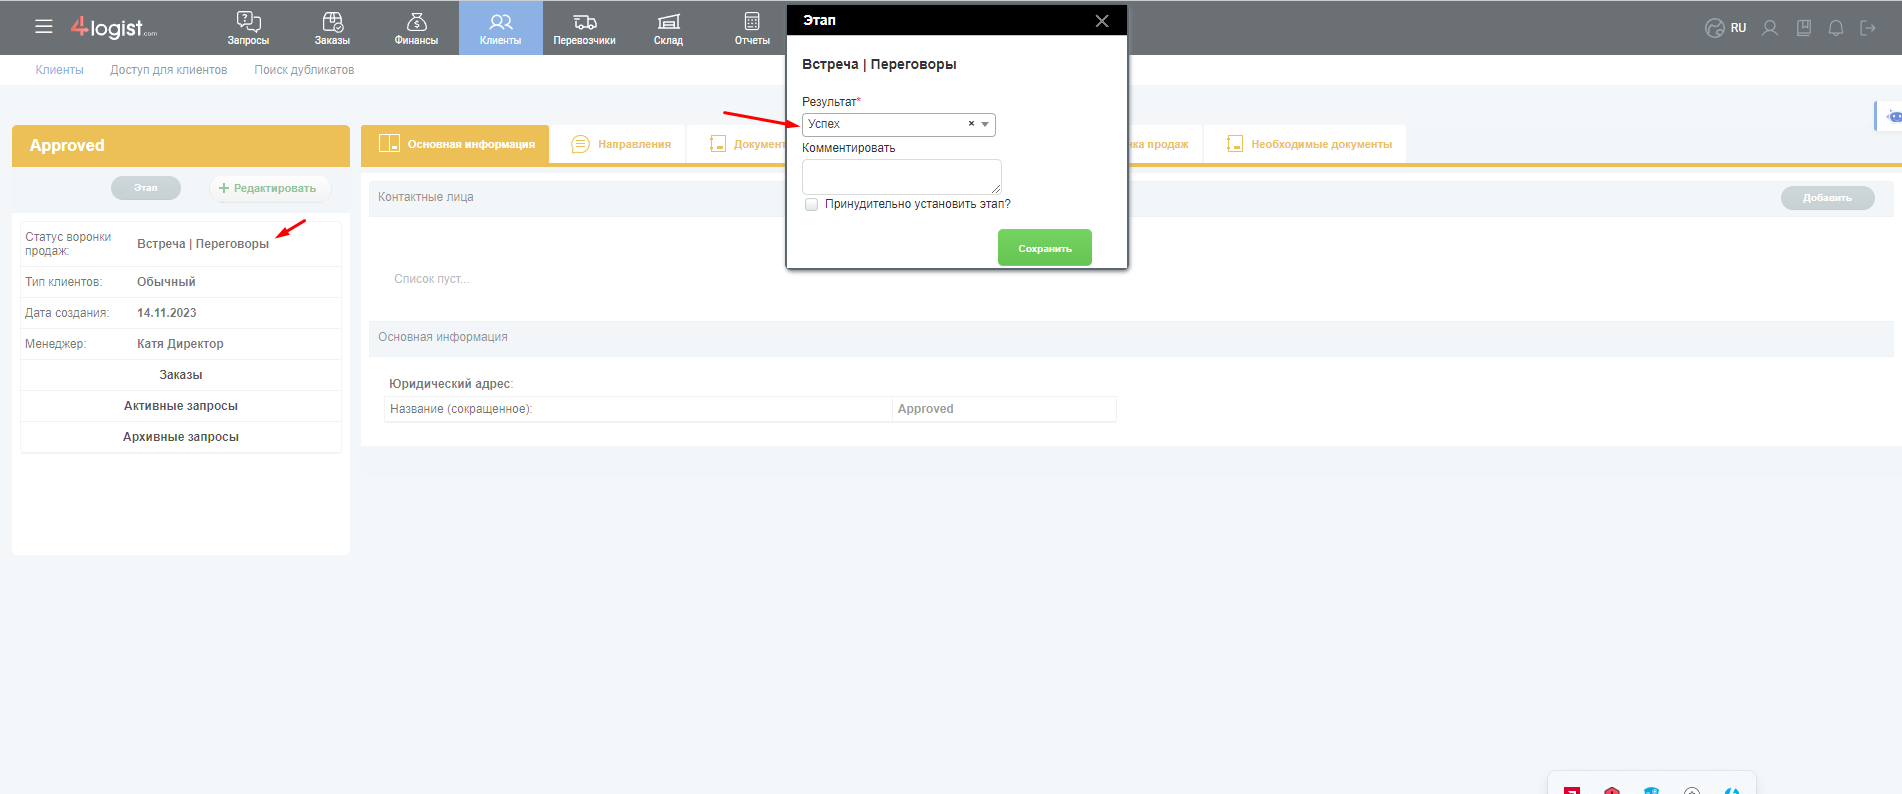Open Запросы section in top bar
The width and height of the screenshot is (1902, 794).
[248, 28]
